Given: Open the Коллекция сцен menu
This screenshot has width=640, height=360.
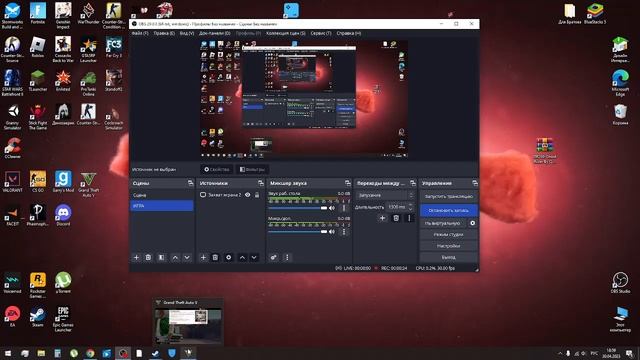Looking at the screenshot, I should (x=286, y=33).
